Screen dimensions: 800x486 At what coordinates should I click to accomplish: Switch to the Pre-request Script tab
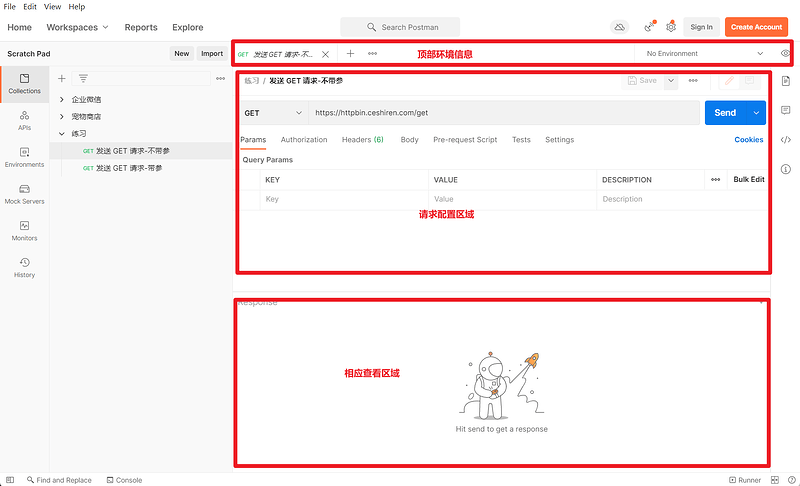point(465,140)
